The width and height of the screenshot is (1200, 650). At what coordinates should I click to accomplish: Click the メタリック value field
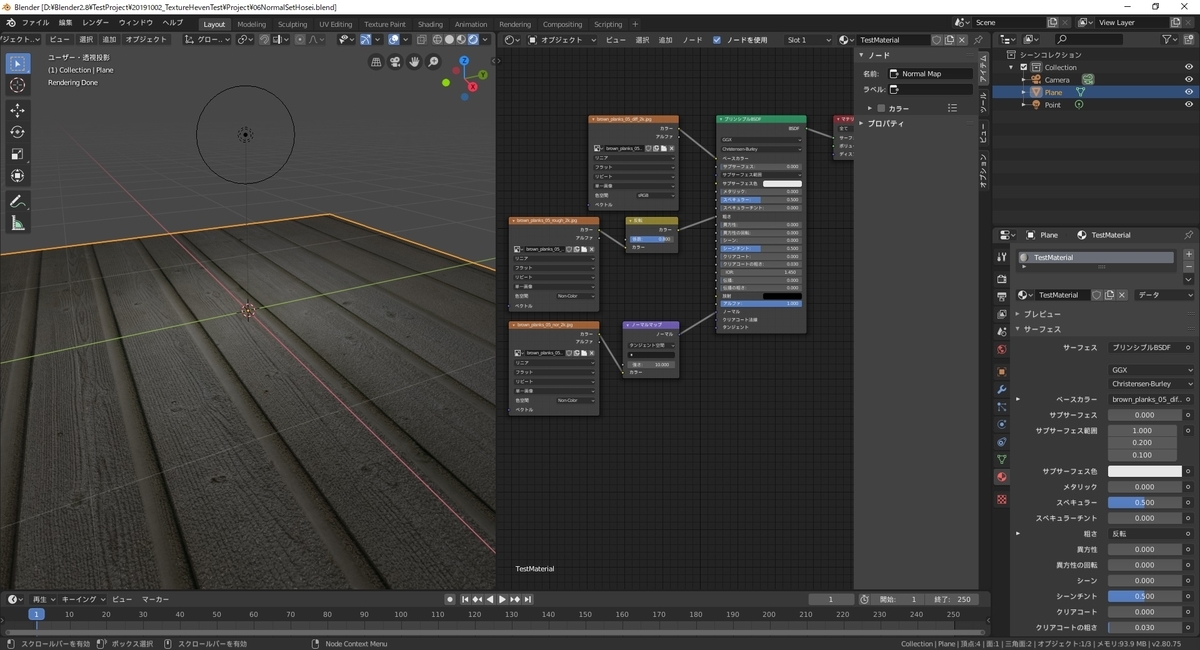click(1144, 487)
